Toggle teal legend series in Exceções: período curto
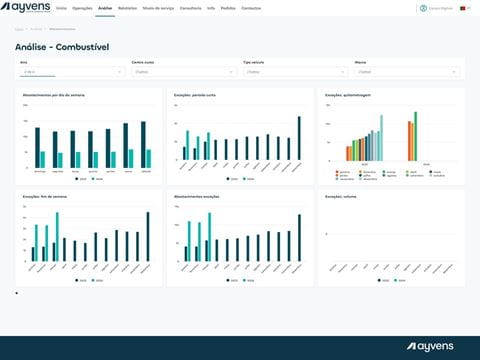 tap(245, 179)
